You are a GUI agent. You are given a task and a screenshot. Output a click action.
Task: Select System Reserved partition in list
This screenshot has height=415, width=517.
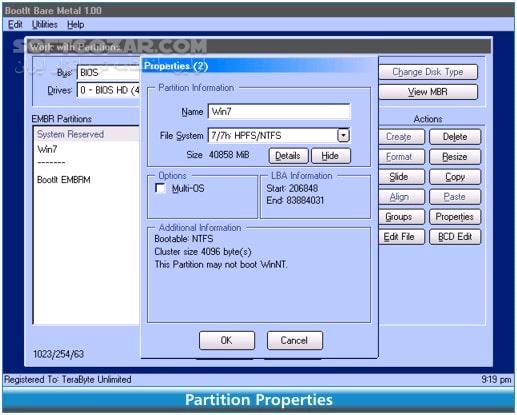coord(86,134)
